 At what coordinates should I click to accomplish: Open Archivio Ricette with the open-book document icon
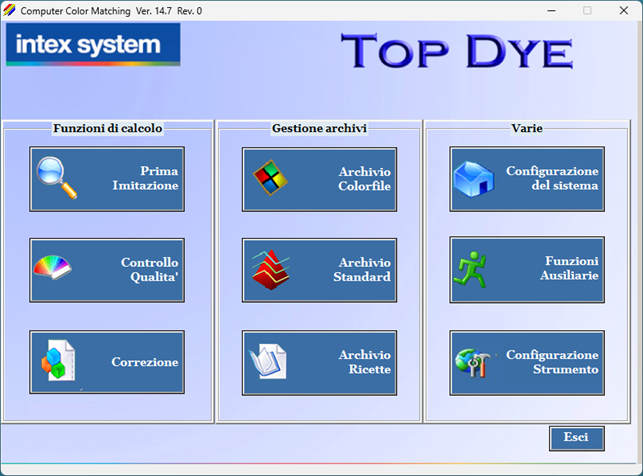[x=319, y=362]
